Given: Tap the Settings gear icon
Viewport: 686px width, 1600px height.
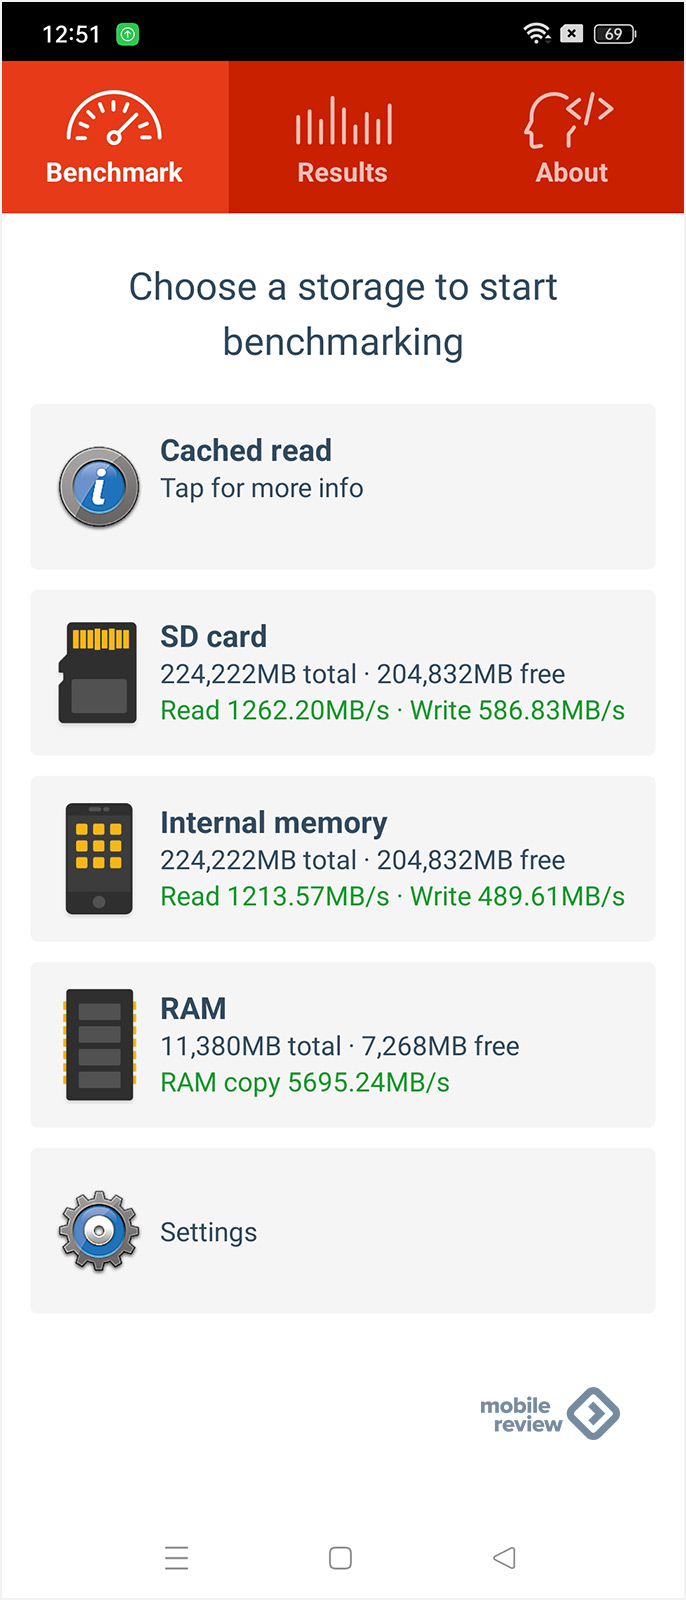Looking at the screenshot, I should pos(99,1231).
